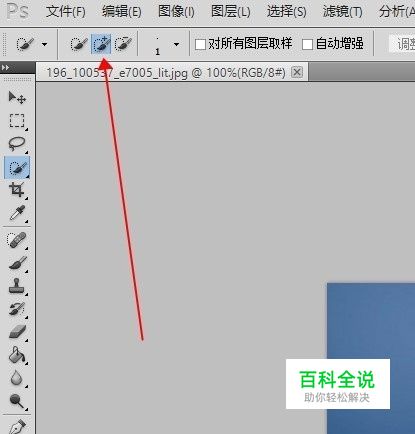Close the 196_100537_e7005_lit.jpg document tab
Image resolution: width=415 pixels, height=434 pixels.
click(x=297, y=72)
